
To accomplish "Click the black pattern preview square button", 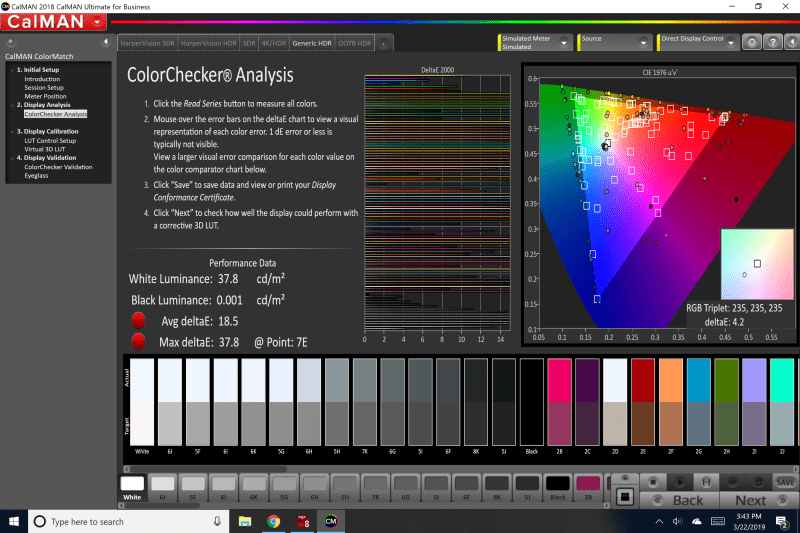I will click(625, 497).
